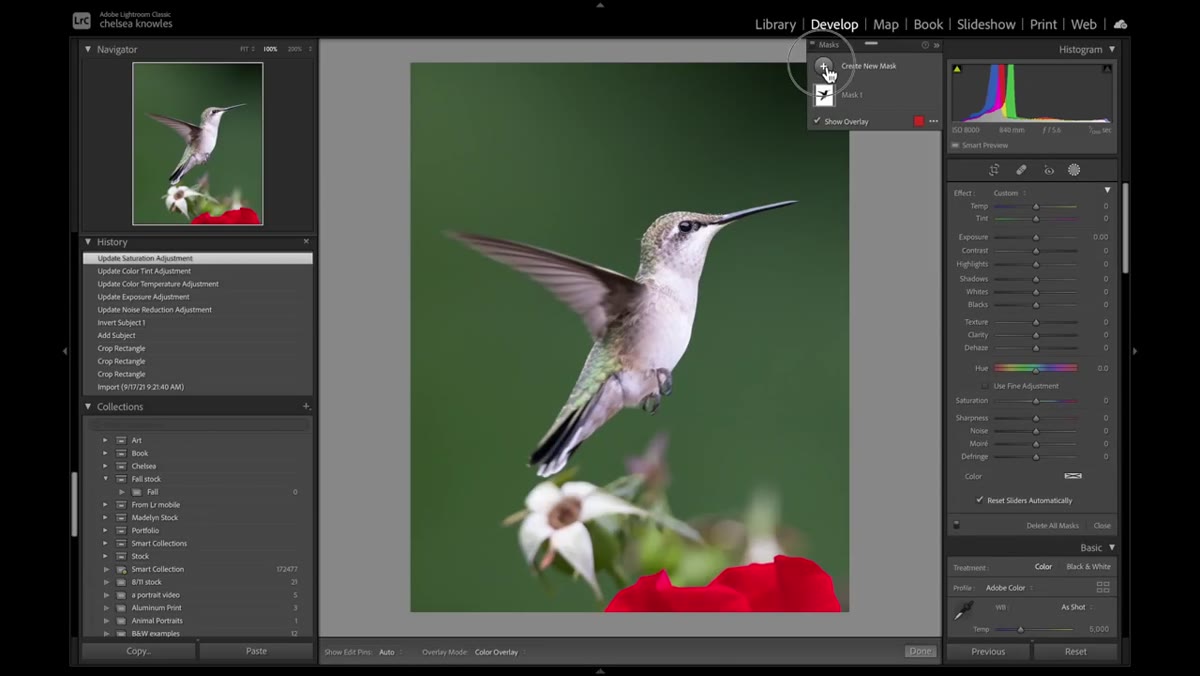
Task: Select the Aluminum Print collection
Action: 156,608
